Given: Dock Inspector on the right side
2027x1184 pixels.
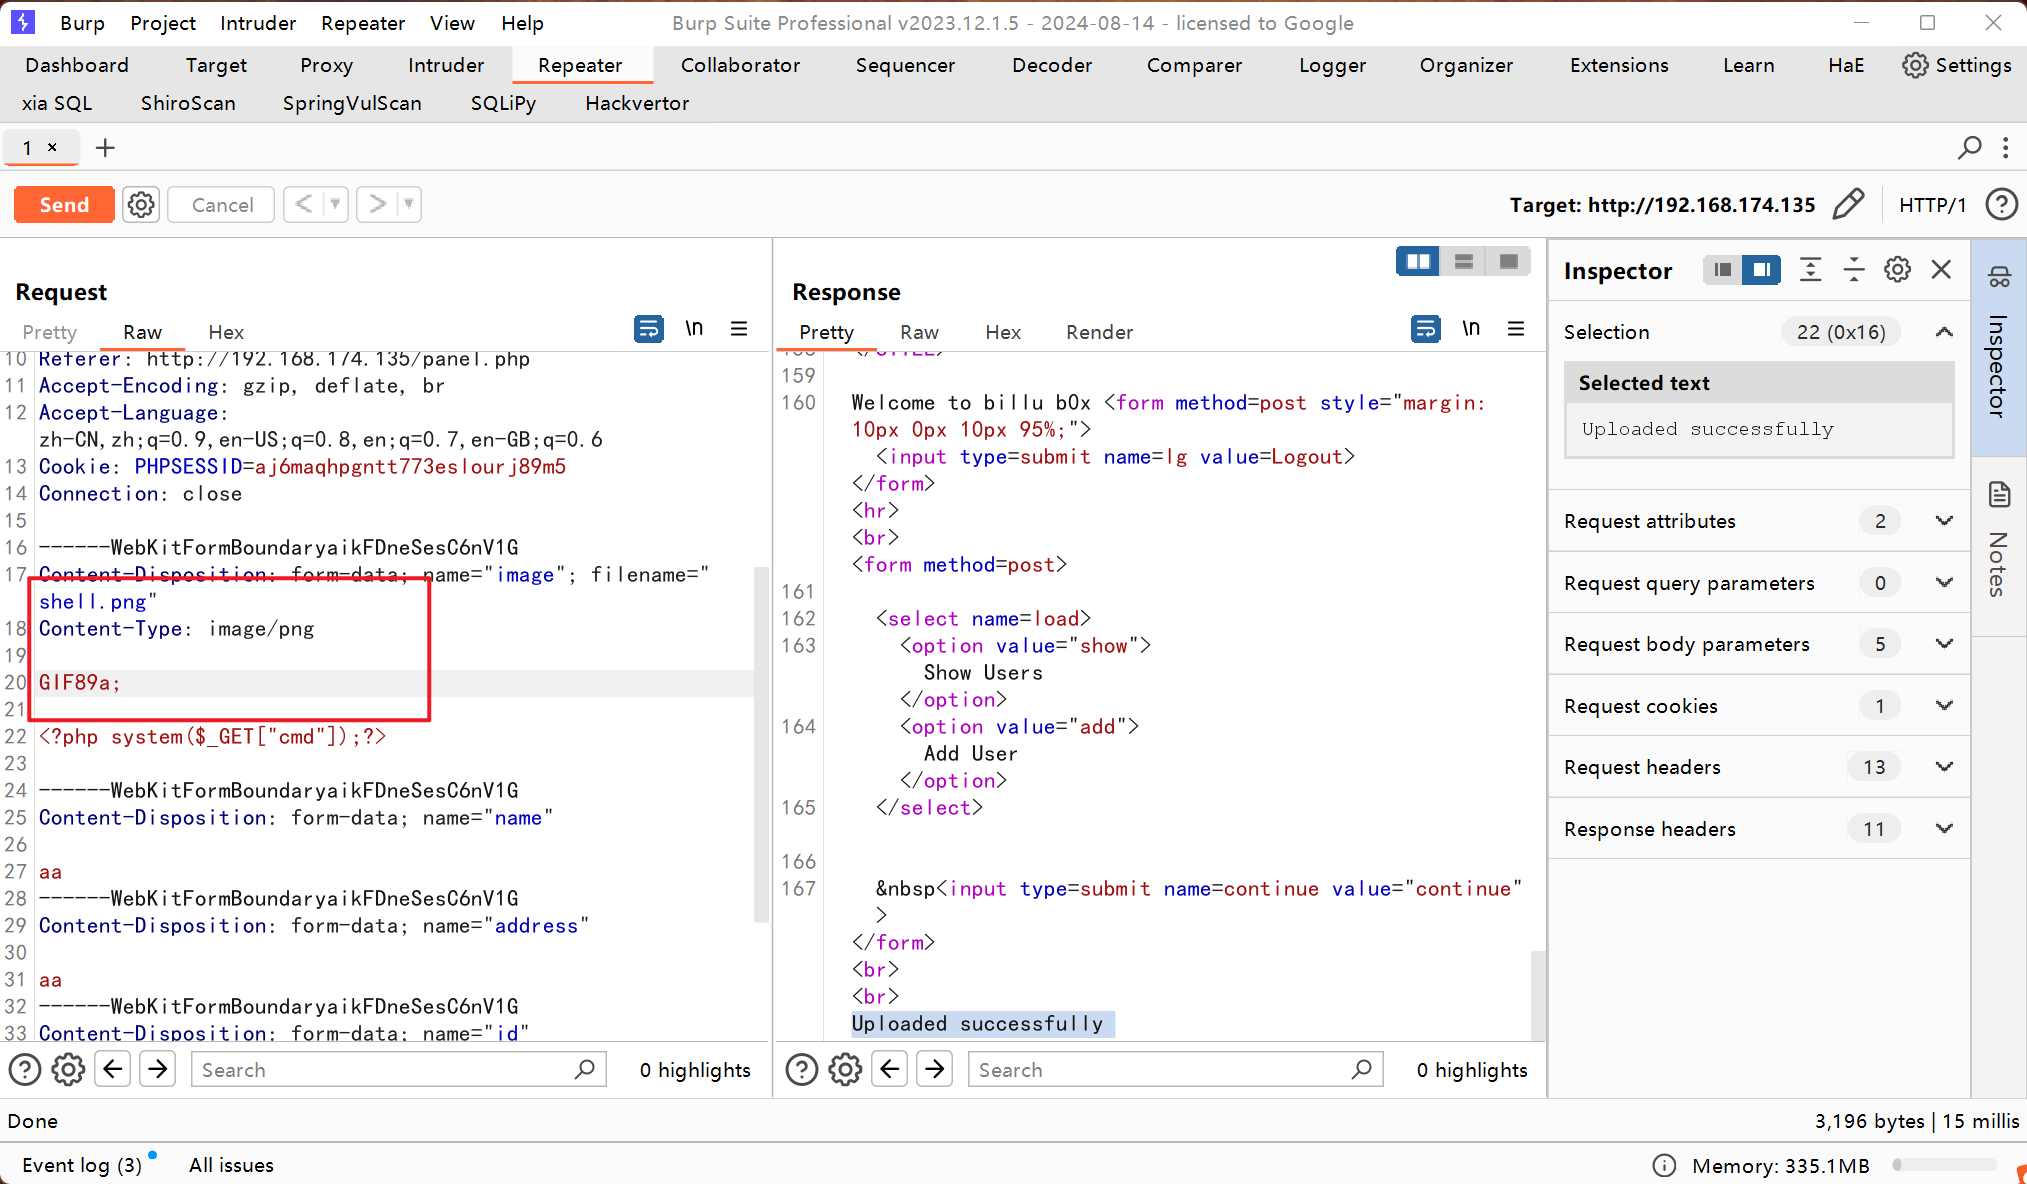Looking at the screenshot, I should [x=1761, y=269].
